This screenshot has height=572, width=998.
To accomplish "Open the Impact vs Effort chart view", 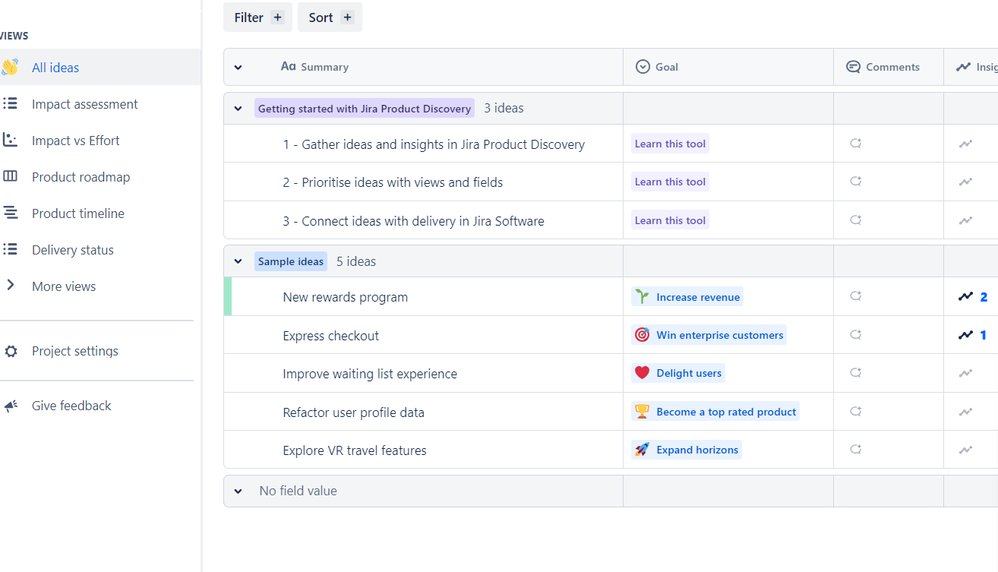I will (75, 141).
